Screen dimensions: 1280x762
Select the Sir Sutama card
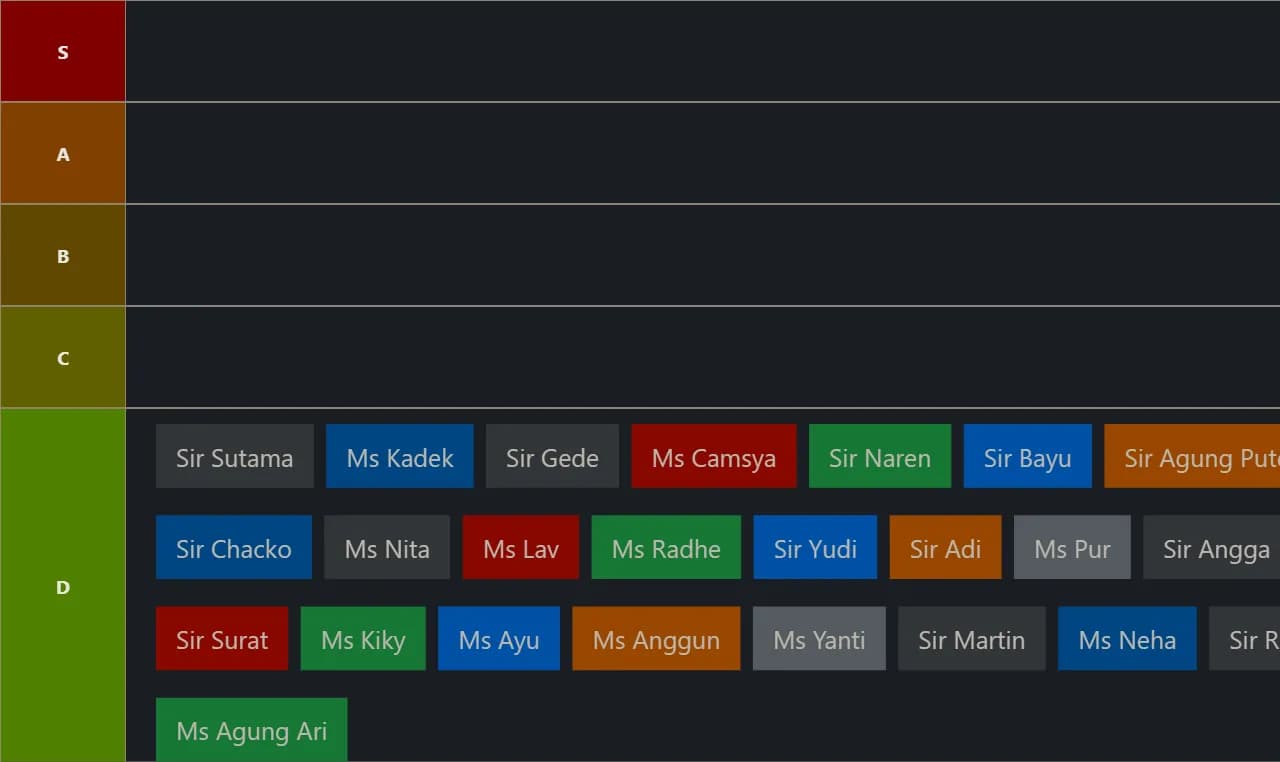(x=235, y=457)
